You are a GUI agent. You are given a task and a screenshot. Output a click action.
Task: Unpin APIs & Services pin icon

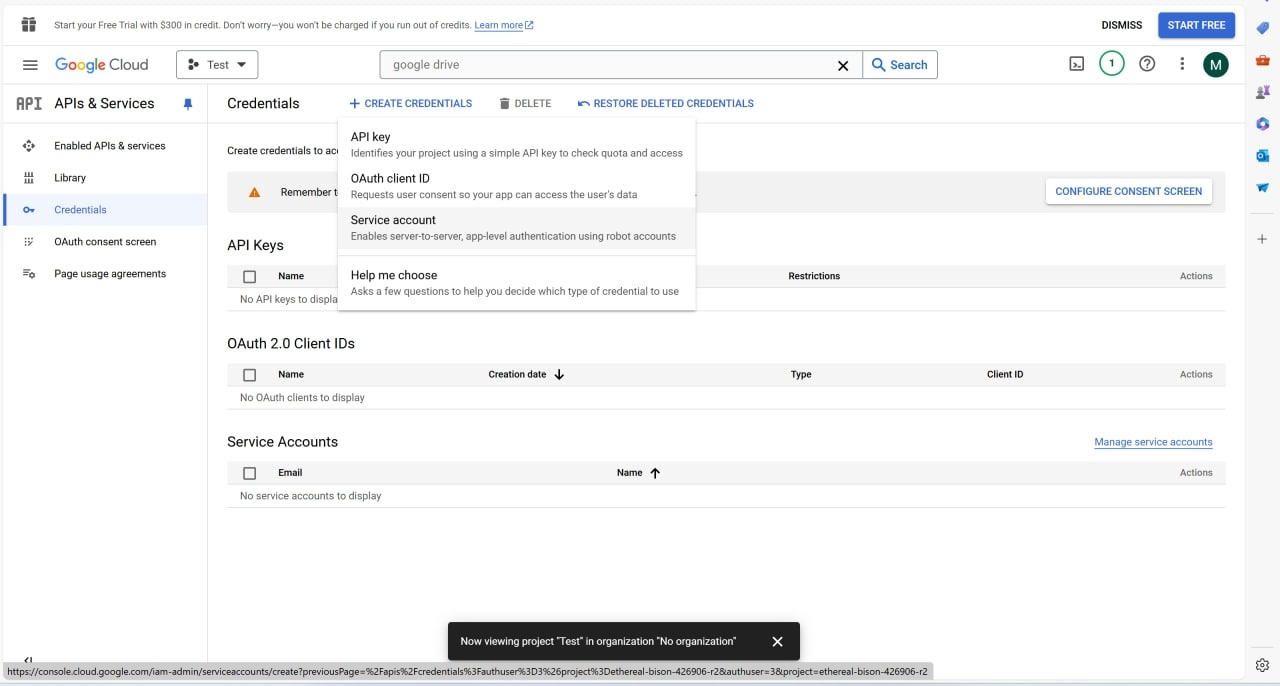[187, 104]
